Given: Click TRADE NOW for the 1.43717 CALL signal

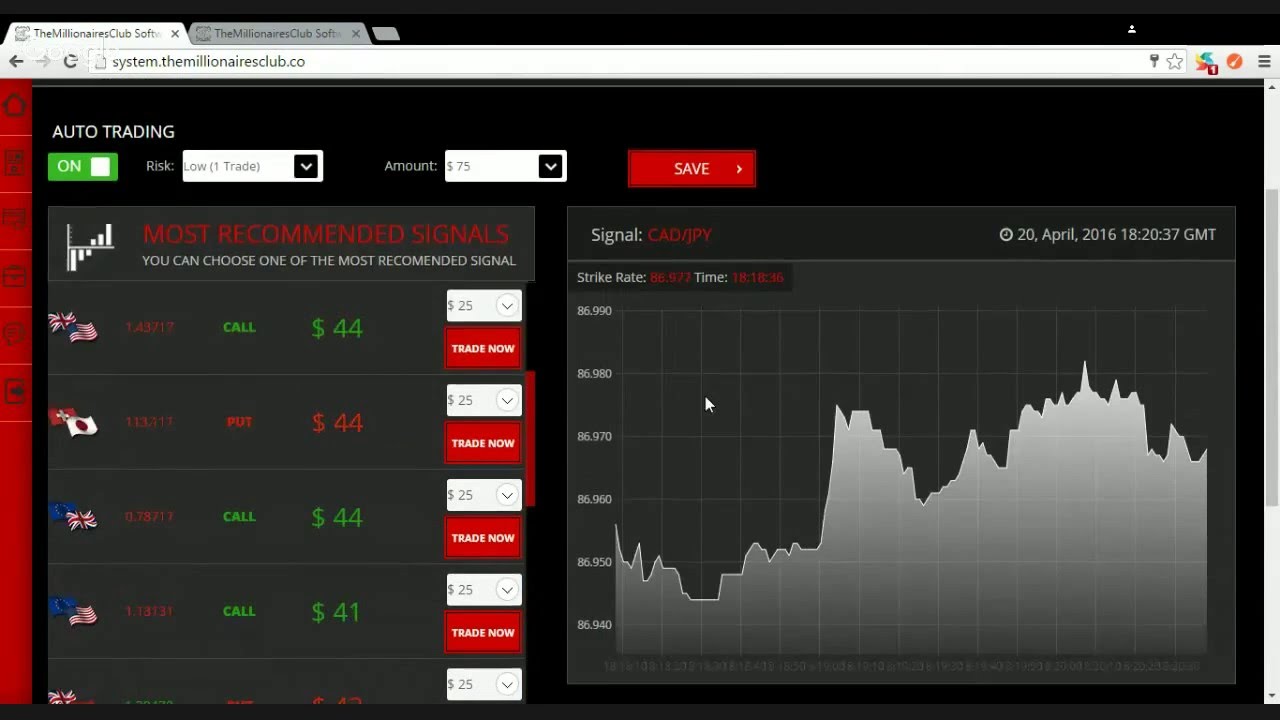Looking at the screenshot, I should tap(483, 349).
